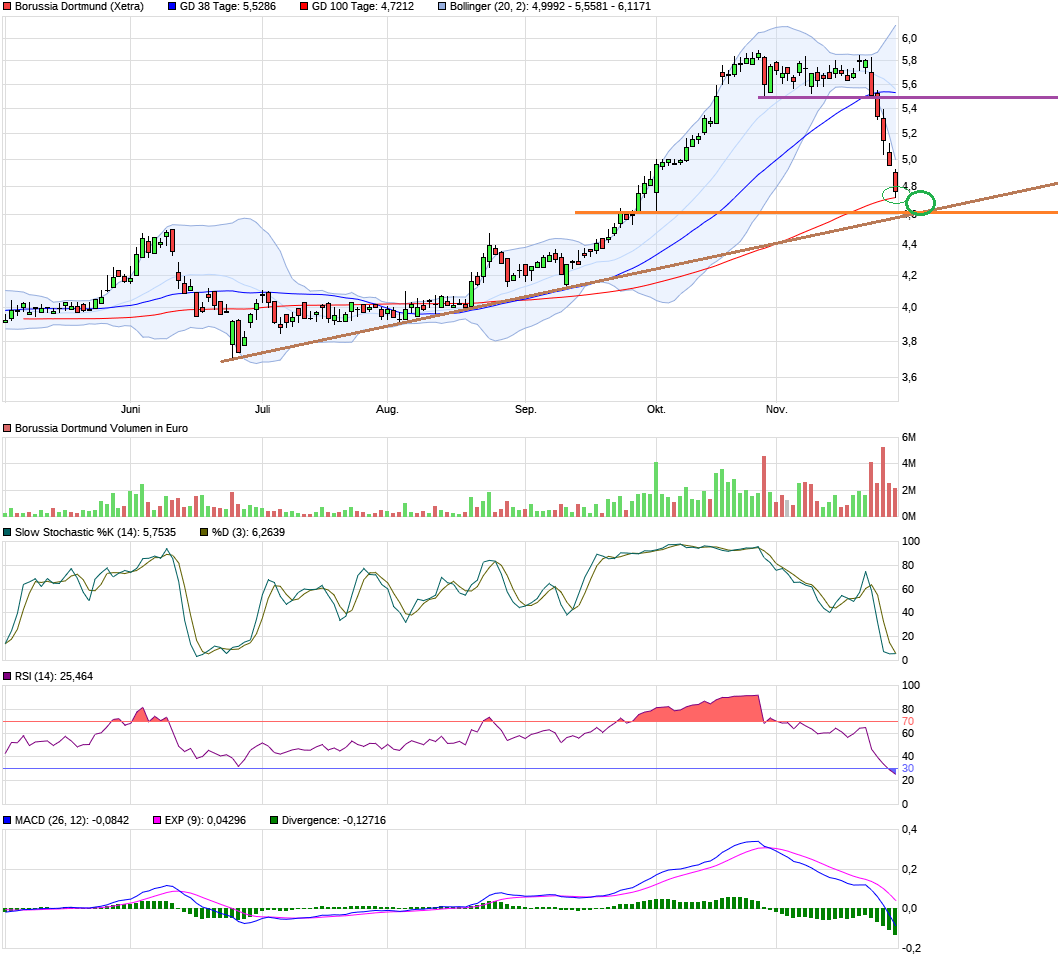
Task: Click the large green circle annotation
Action: 920,202
